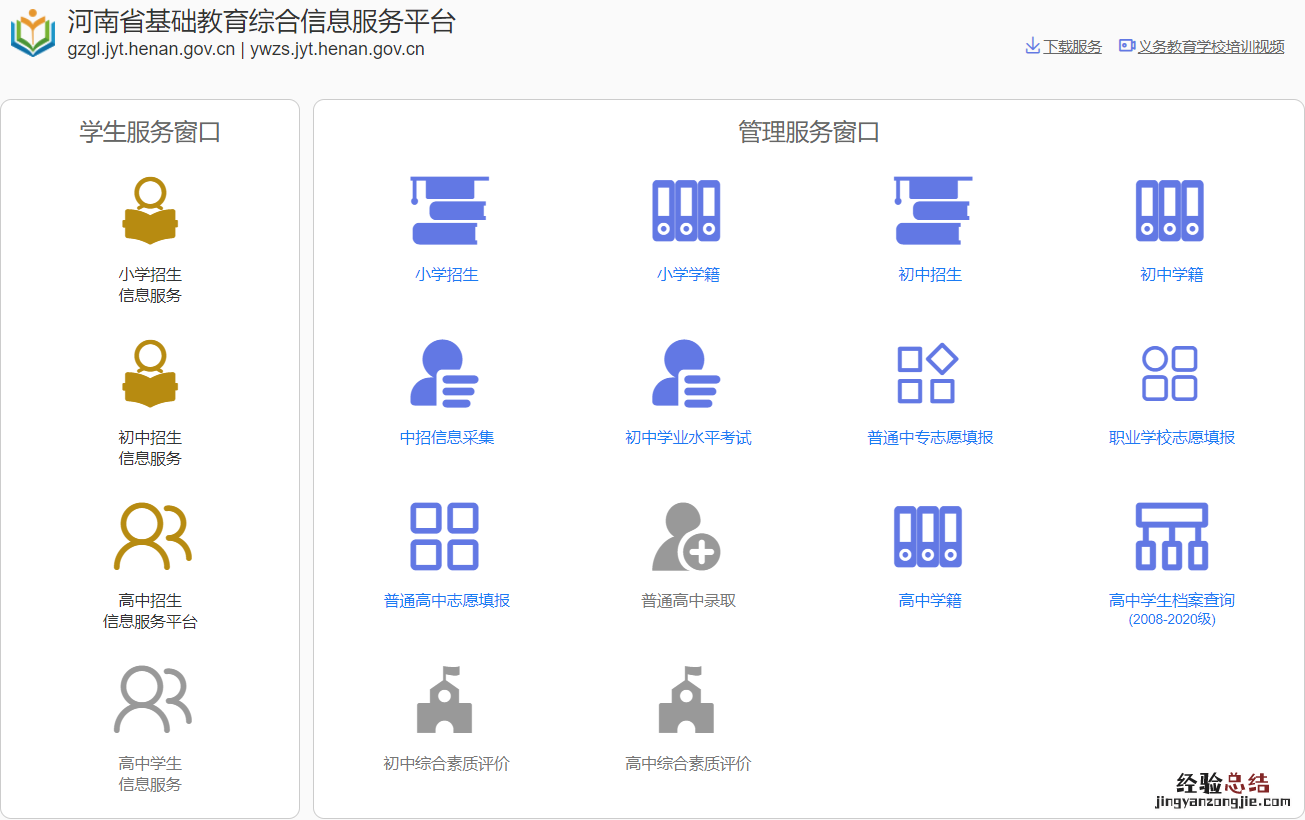1305x820 pixels.
Task: Click the 初中招生 graduation cap icon
Action: [930, 211]
